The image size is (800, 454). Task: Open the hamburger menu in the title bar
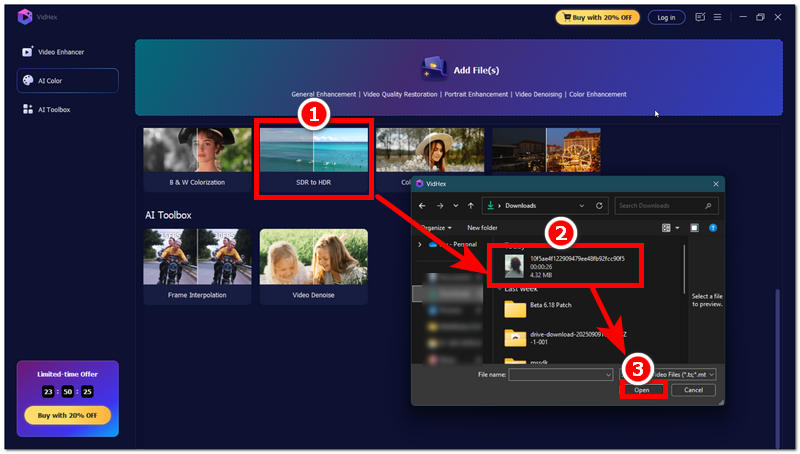click(x=717, y=17)
